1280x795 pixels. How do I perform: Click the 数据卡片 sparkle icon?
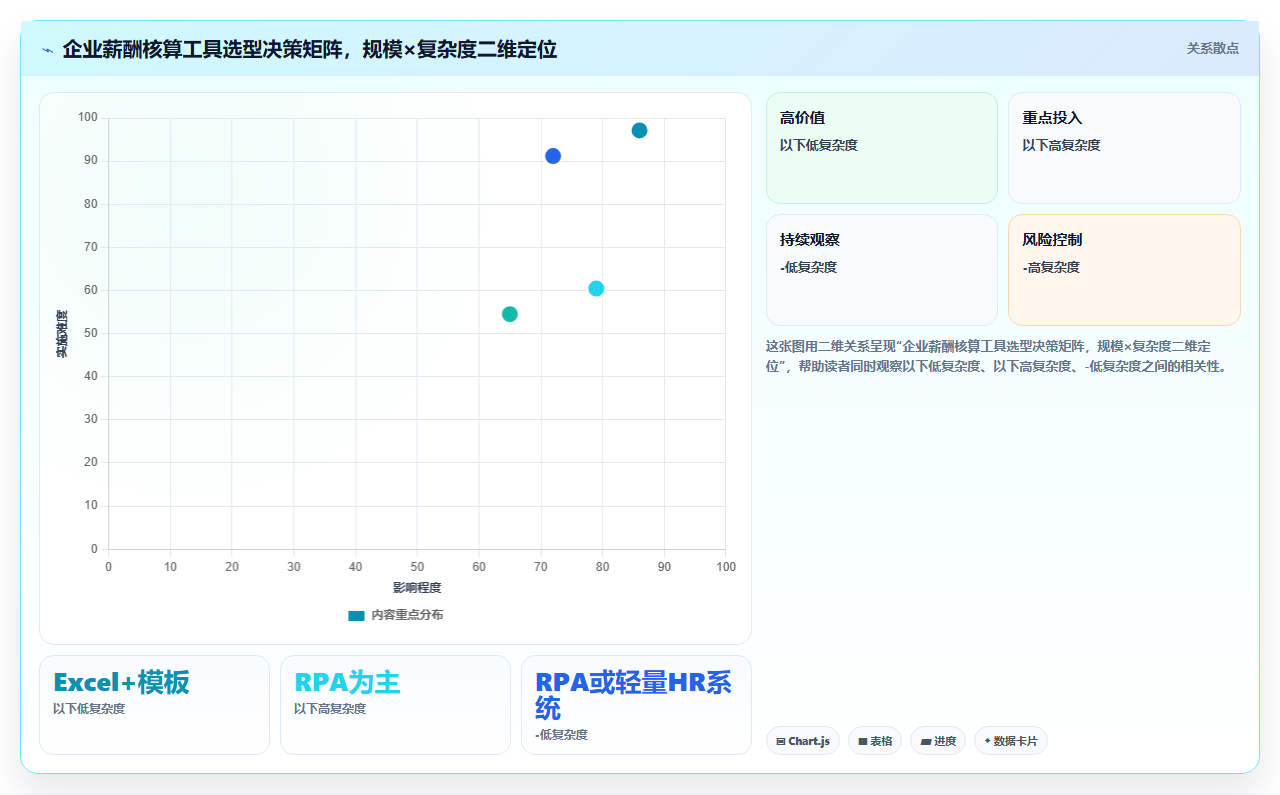(x=987, y=741)
